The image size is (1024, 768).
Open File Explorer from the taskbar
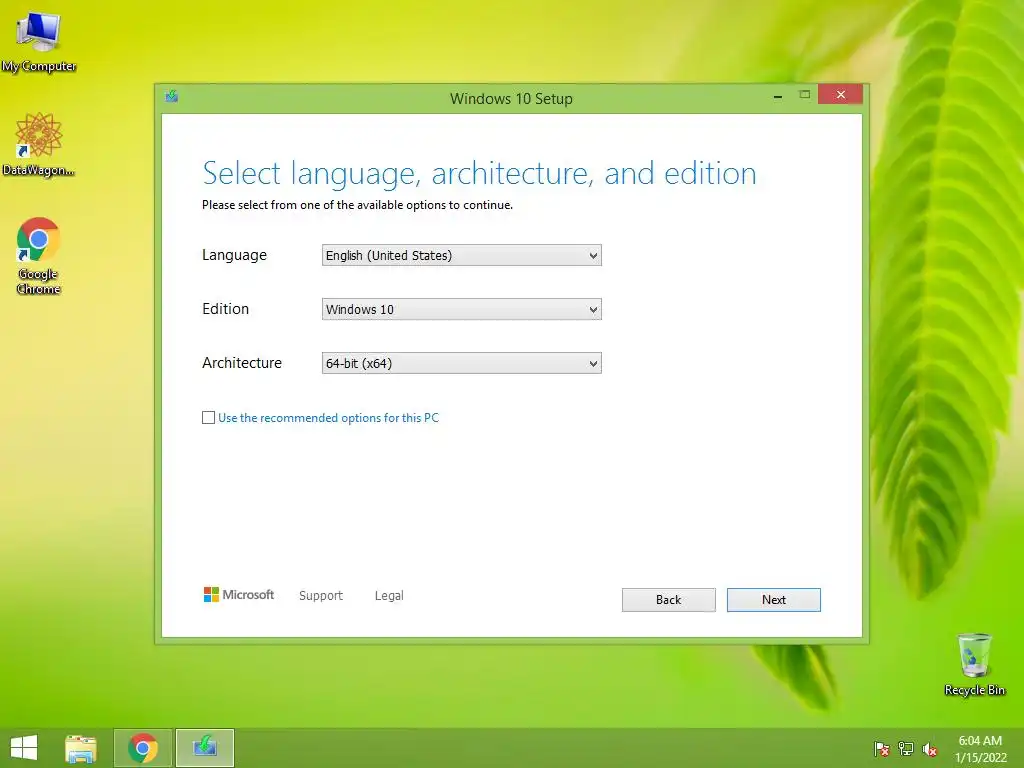(x=81, y=748)
